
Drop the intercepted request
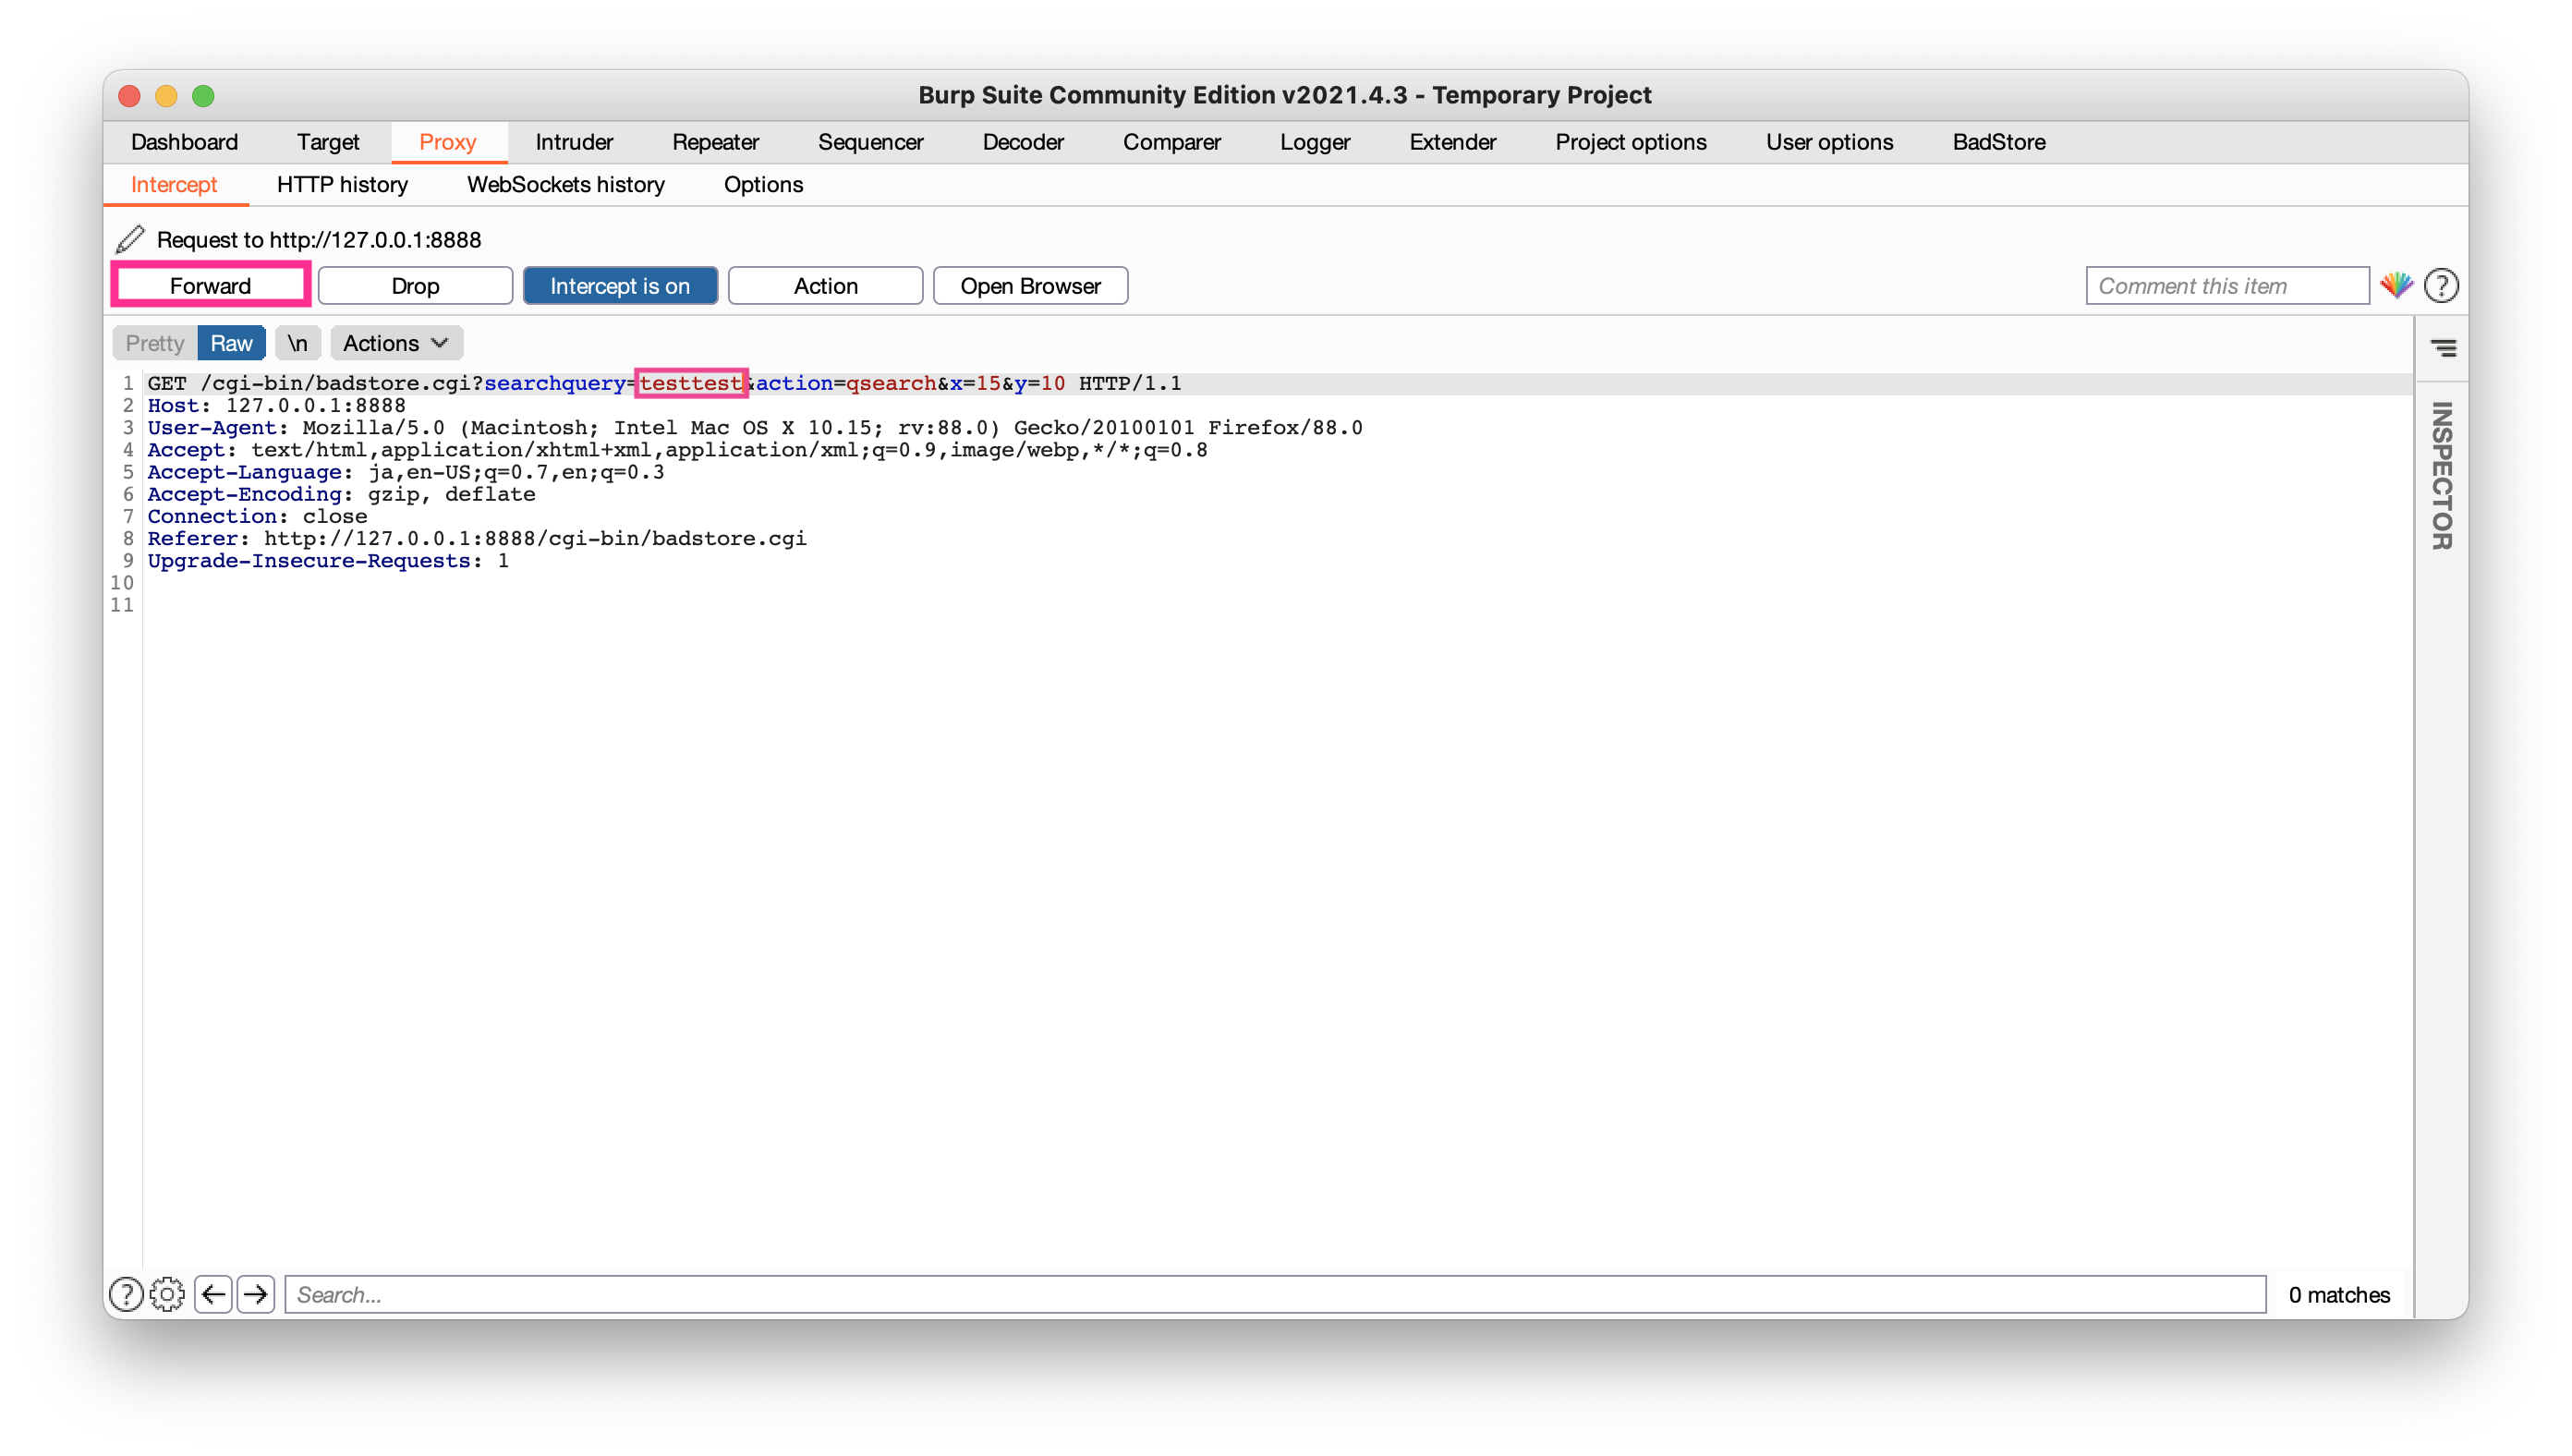pyautogui.click(x=415, y=286)
